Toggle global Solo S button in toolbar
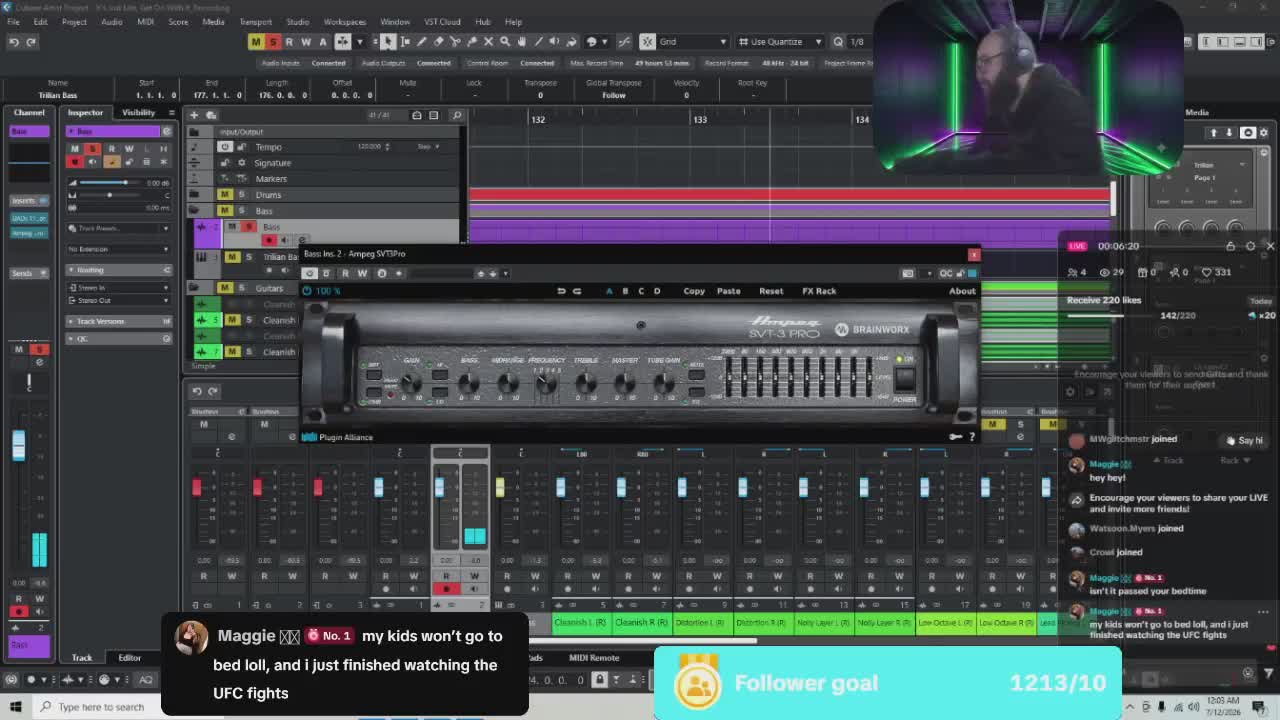The image size is (1280, 720). click(272, 42)
